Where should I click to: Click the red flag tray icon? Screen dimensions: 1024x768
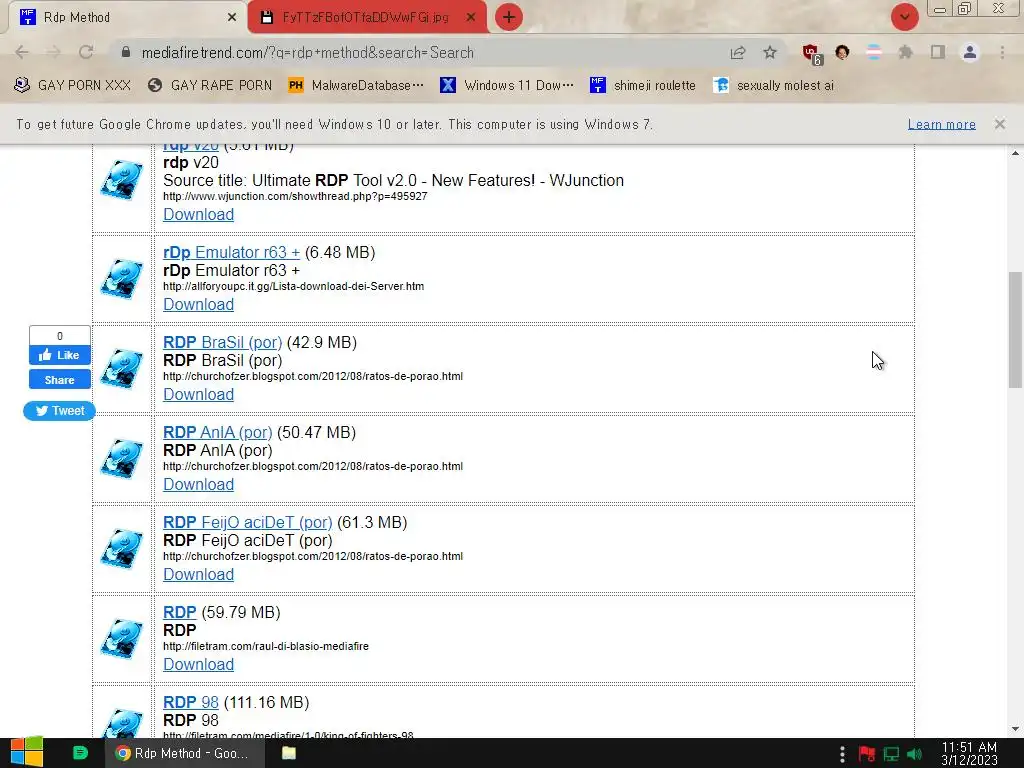pyautogui.click(x=867, y=754)
